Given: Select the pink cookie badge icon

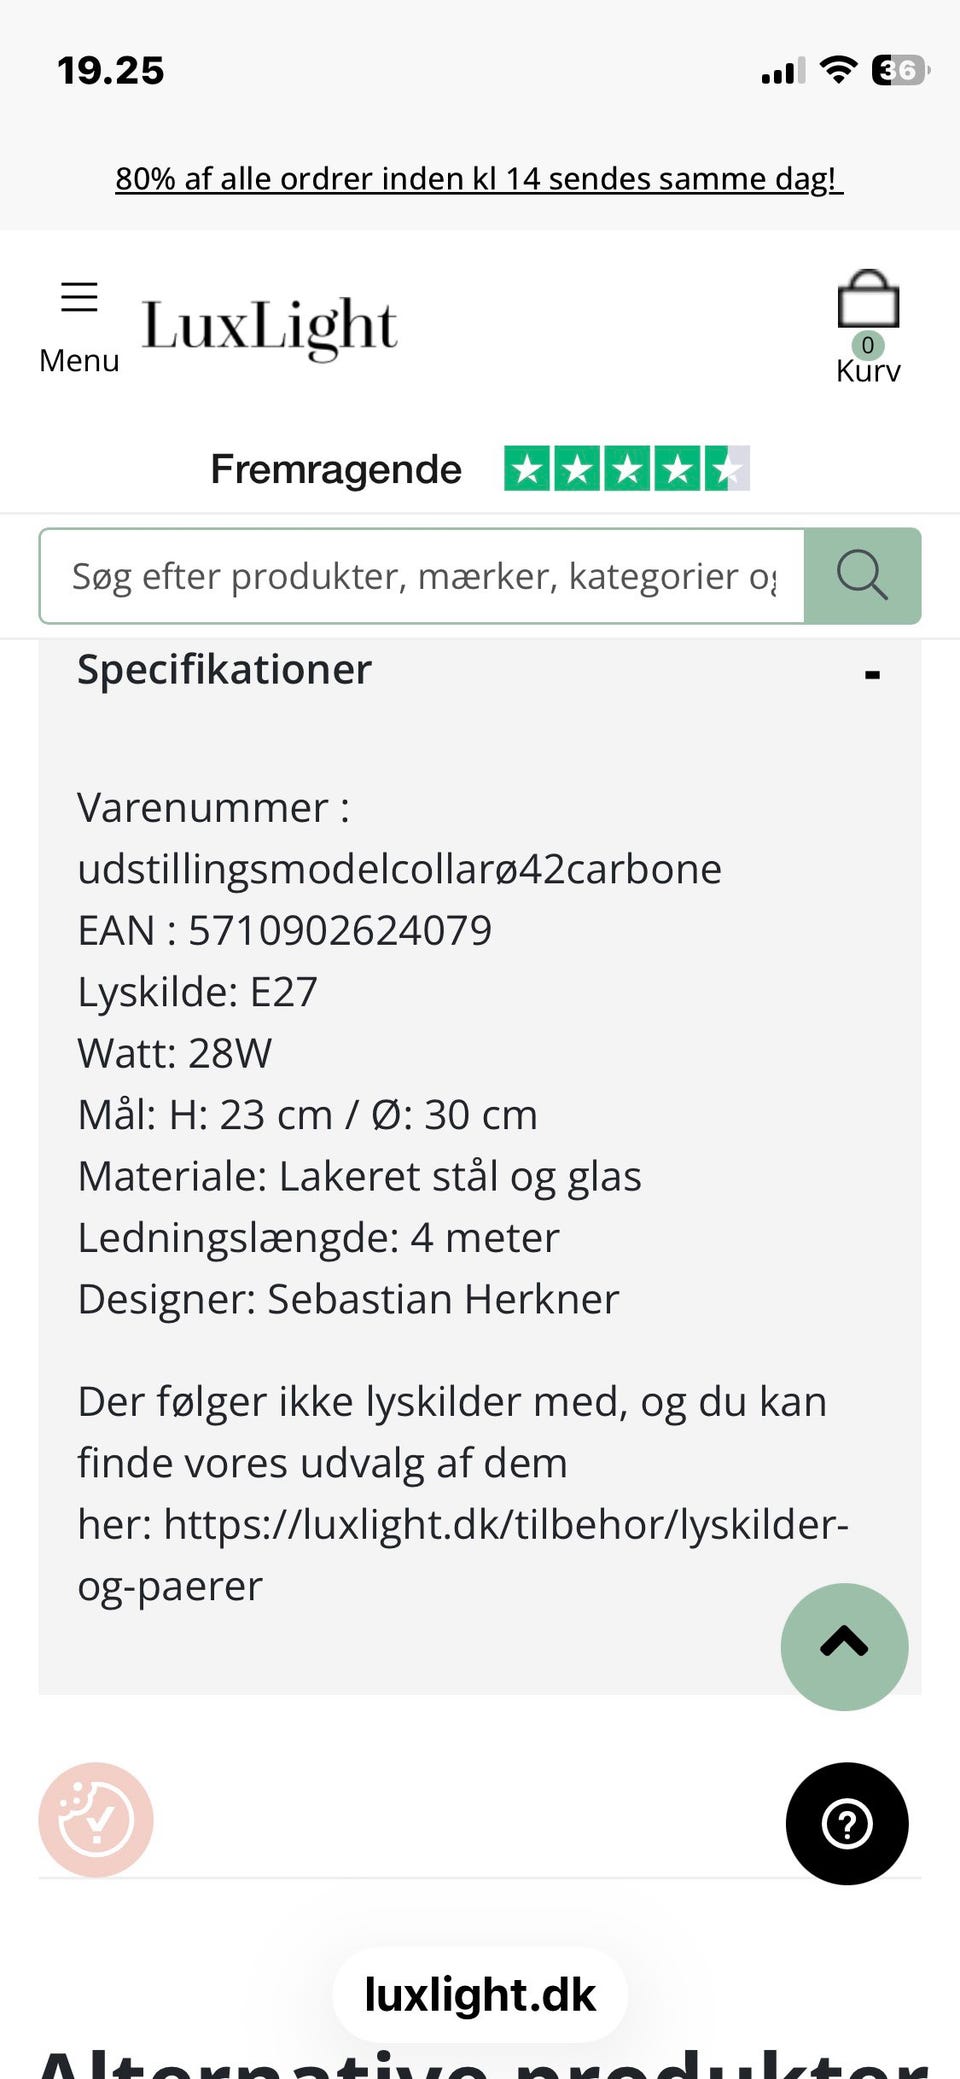Looking at the screenshot, I should pos(96,1820).
